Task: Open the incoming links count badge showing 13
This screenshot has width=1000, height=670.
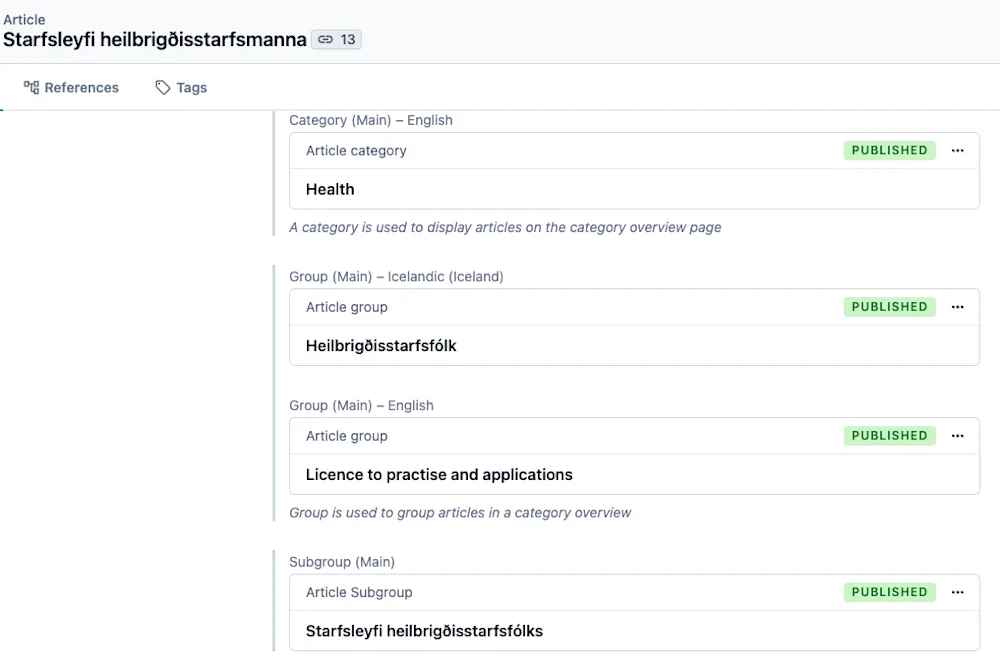Action: (x=336, y=40)
